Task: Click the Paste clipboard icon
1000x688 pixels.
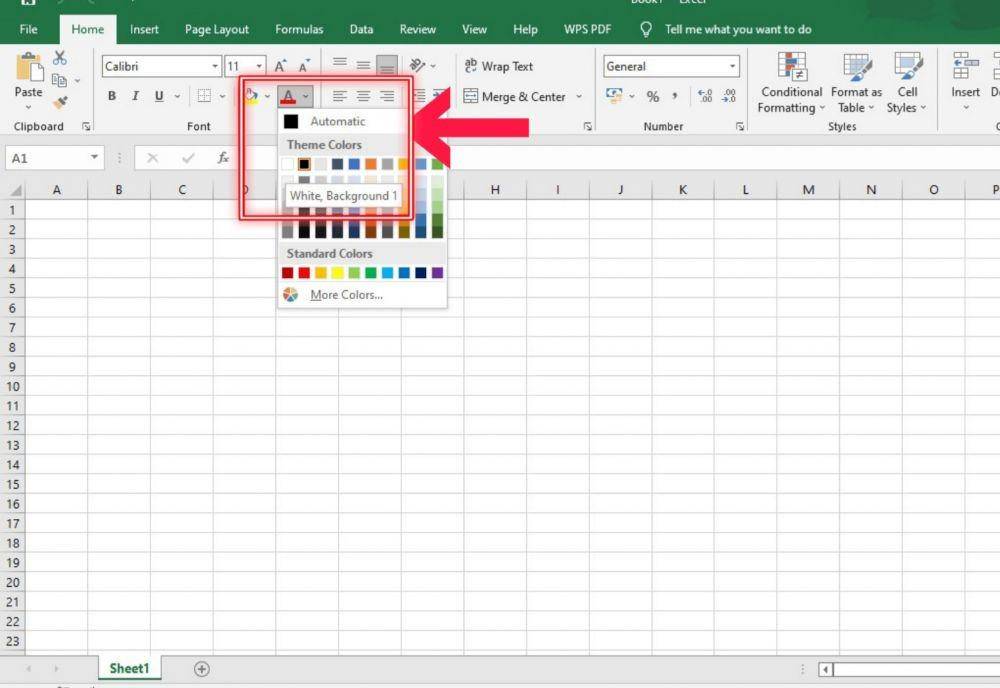Action: pyautogui.click(x=29, y=68)
